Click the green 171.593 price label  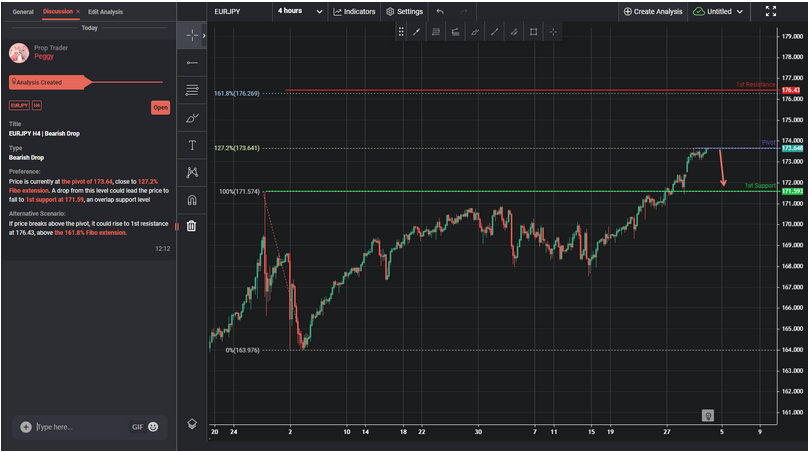792,191
